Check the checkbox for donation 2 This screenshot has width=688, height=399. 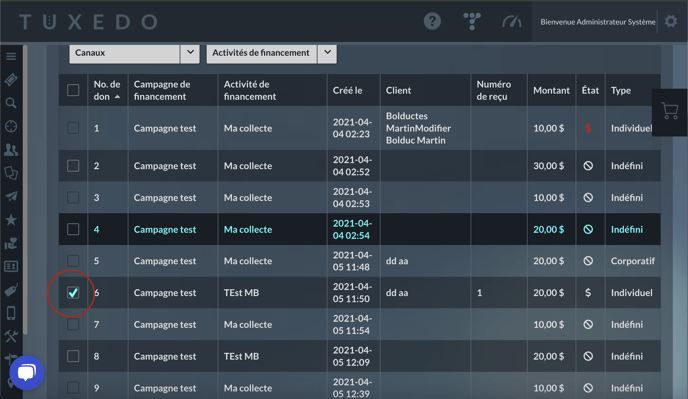pyautogui.click(x=73, y=165)
